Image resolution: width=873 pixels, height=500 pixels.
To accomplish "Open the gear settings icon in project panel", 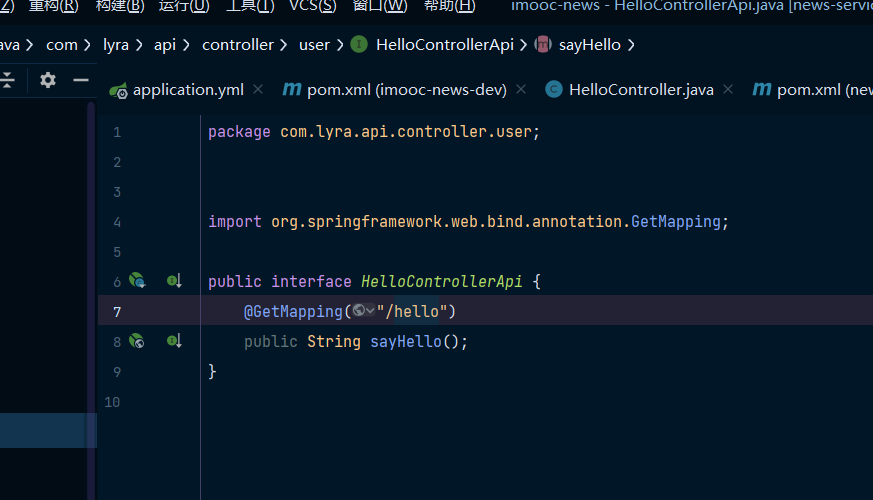I will pyautogui.click(x=48, y=80).
